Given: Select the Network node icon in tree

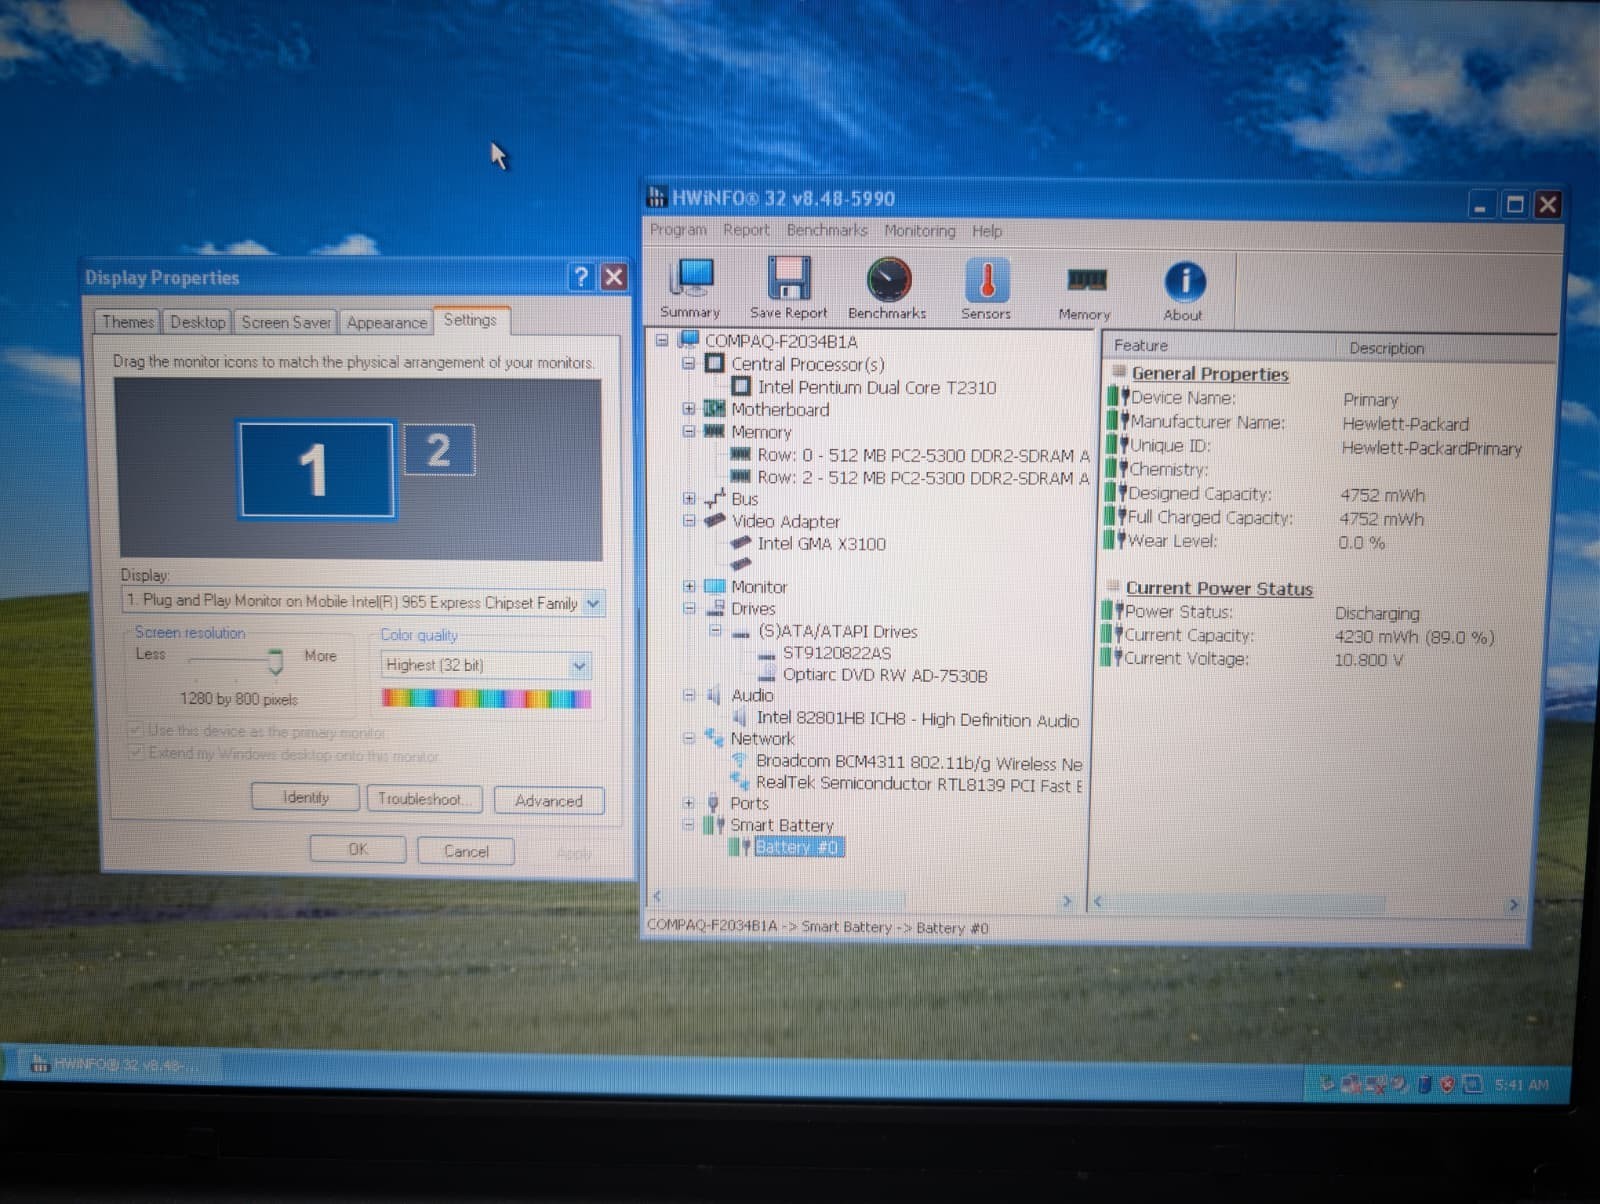Looking at the screenshot, I should click(x=713, y=738).
